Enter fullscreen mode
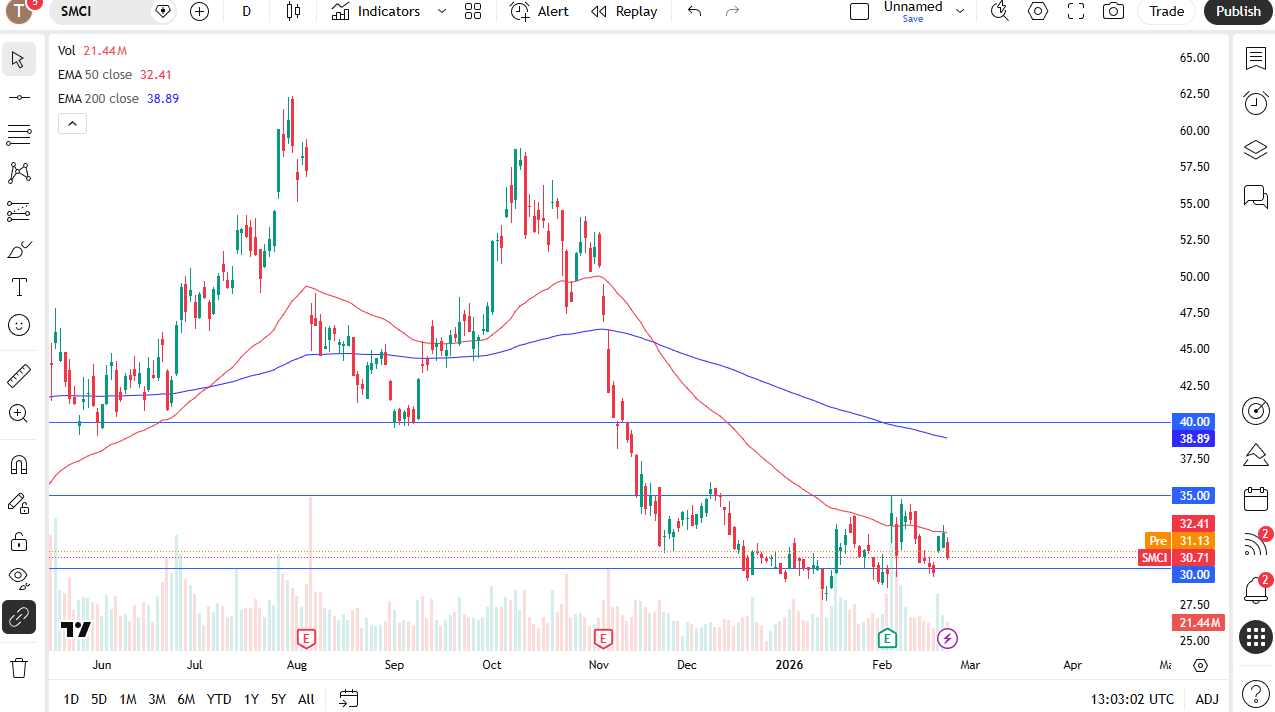 click(1076, 11)
